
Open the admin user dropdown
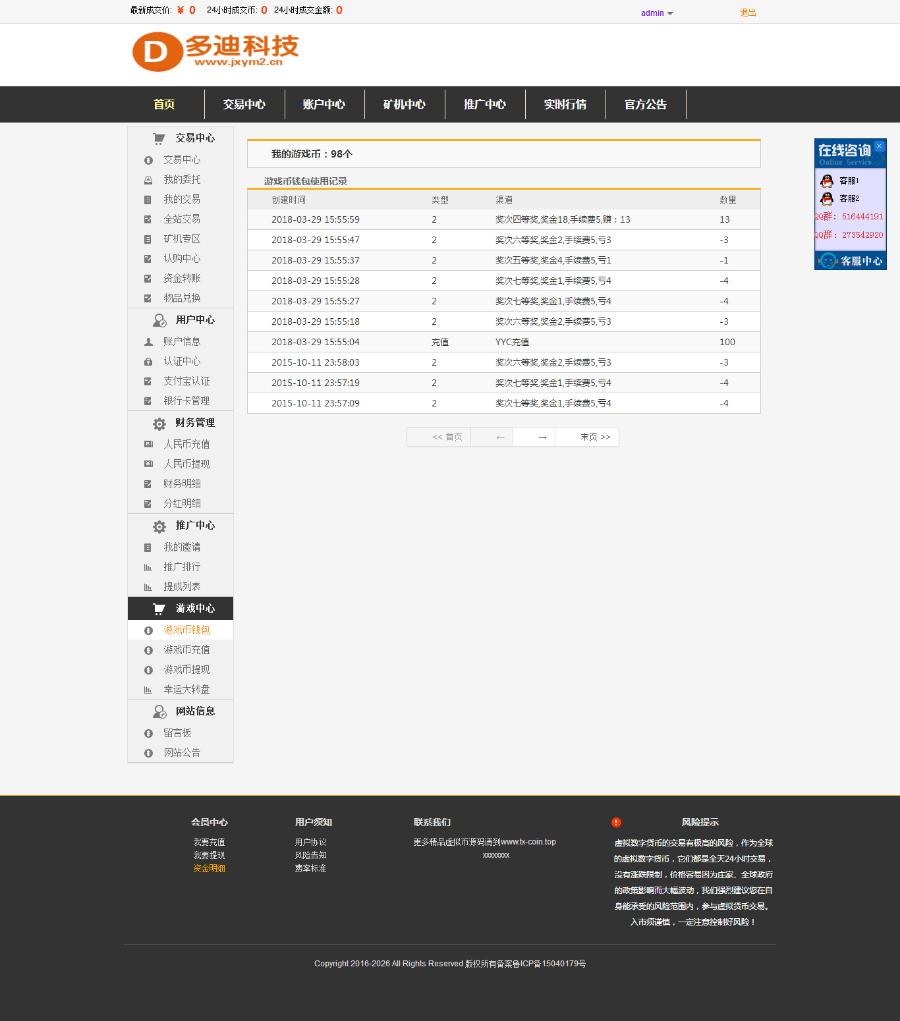[x=656, y=13]
